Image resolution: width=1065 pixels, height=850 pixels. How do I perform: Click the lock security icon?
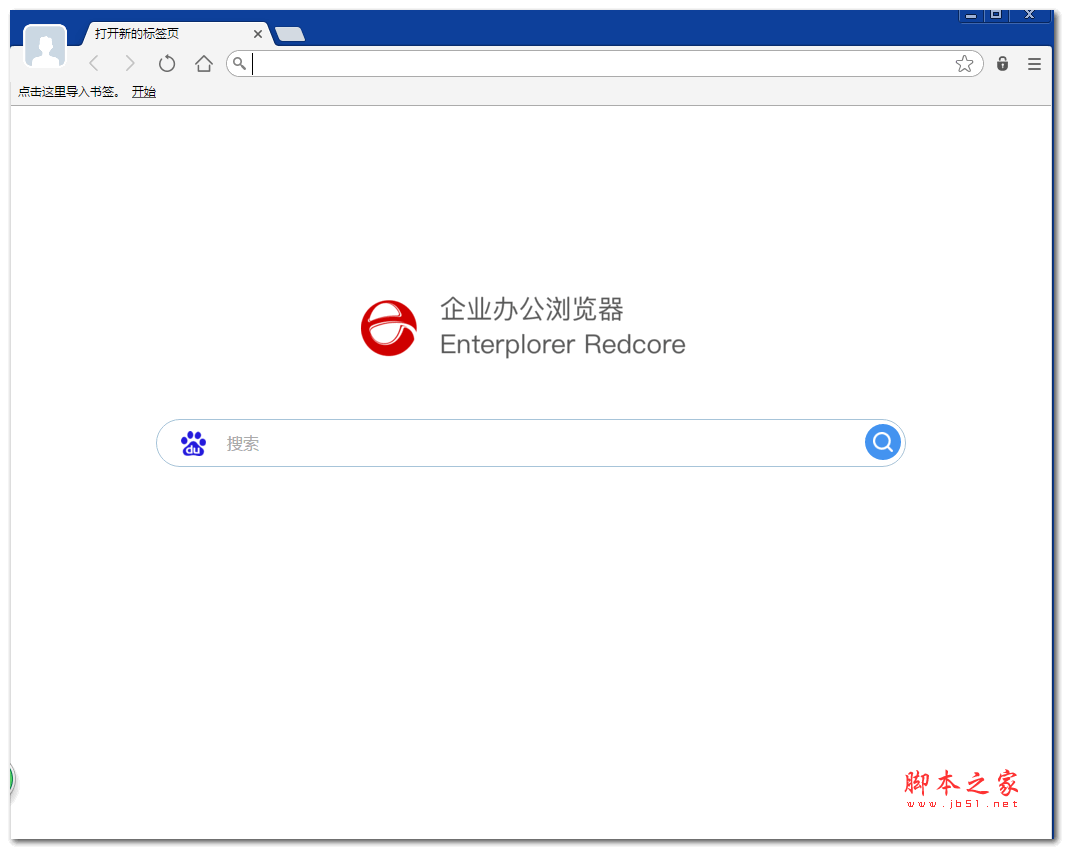(1003, 64)
